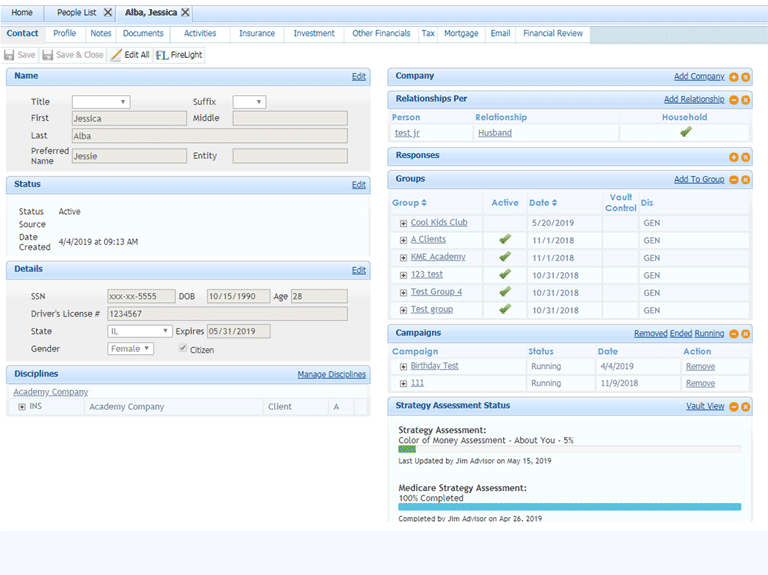Open the Financial Review tab
Viewport: 768px width, 575px height.
[x=553, y=33]
